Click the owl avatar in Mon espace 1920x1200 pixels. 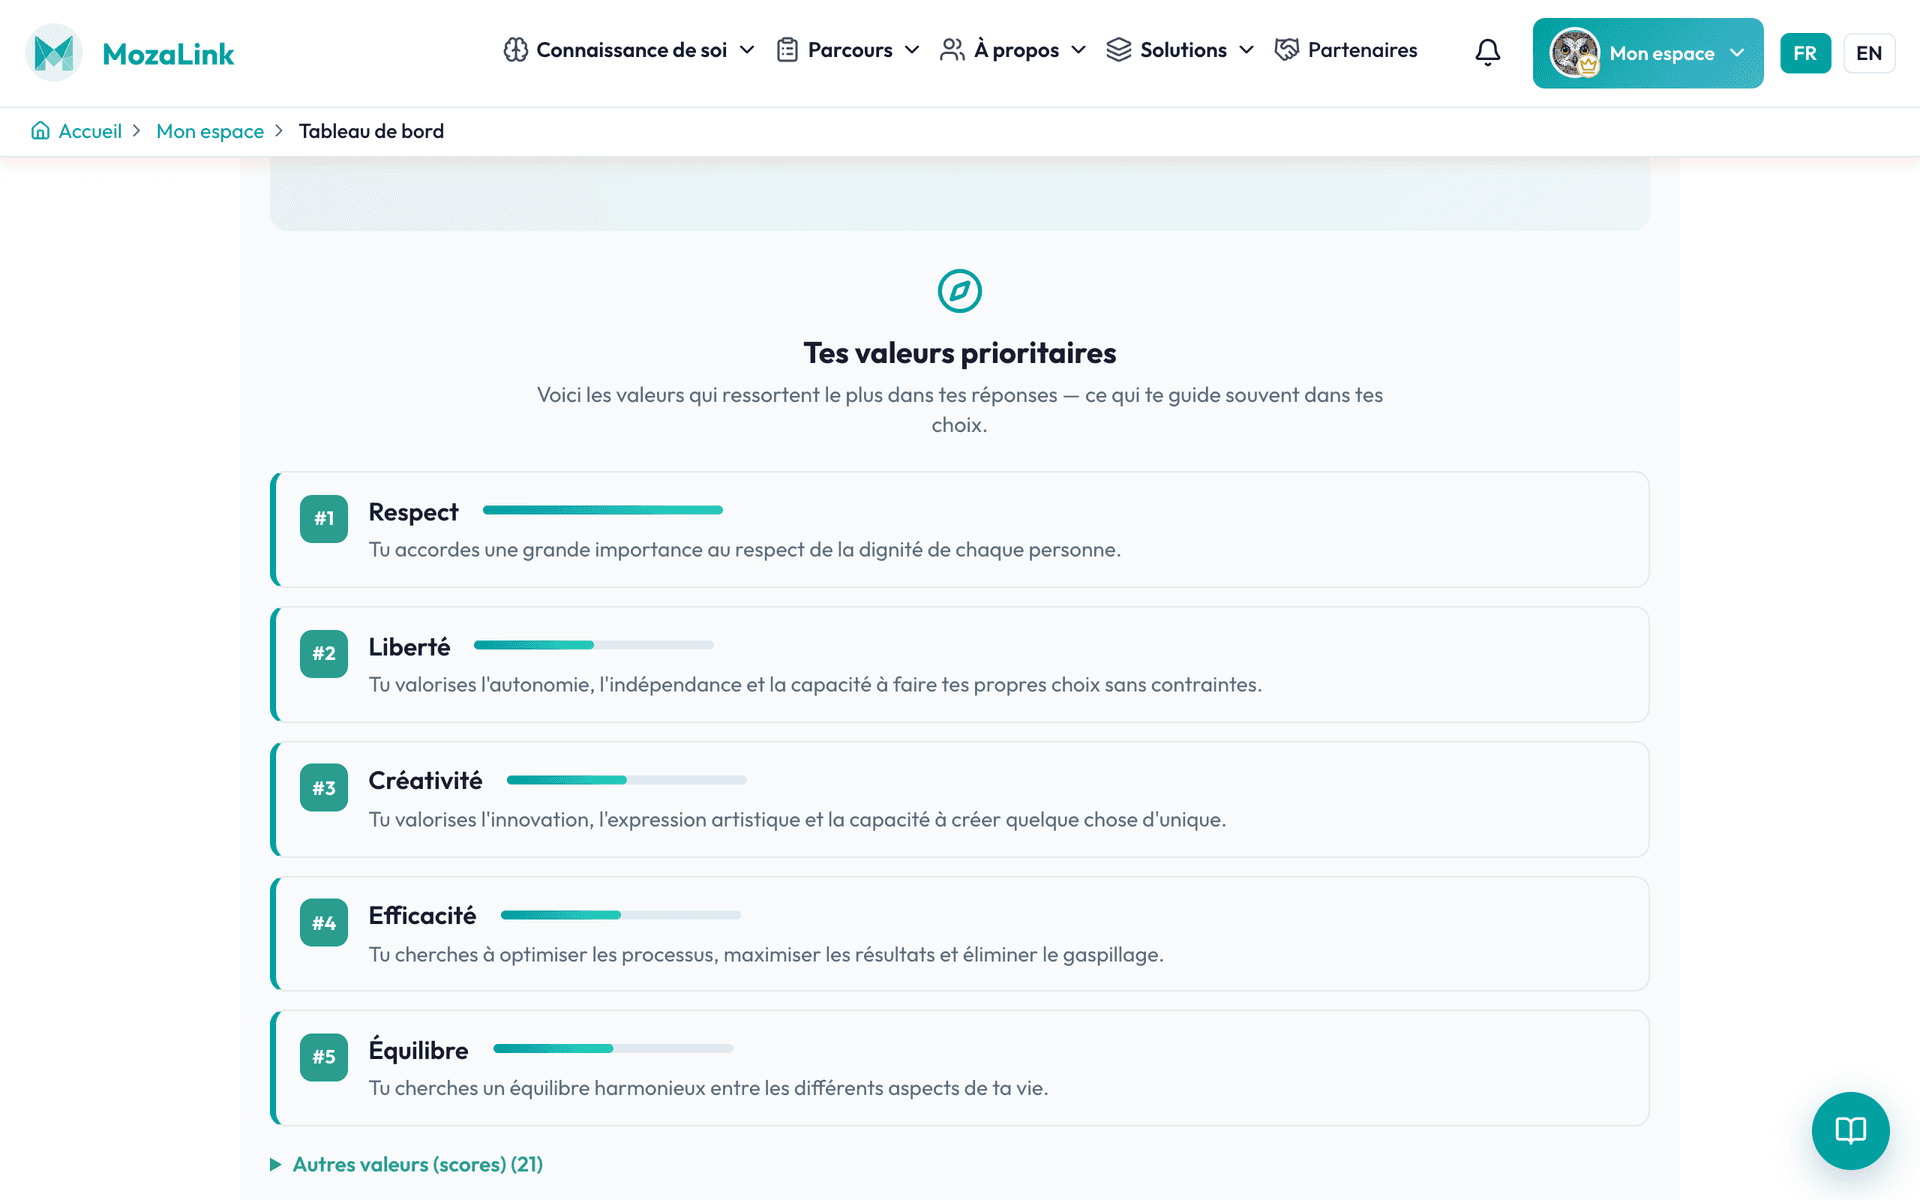click(x=1575, y=53)
